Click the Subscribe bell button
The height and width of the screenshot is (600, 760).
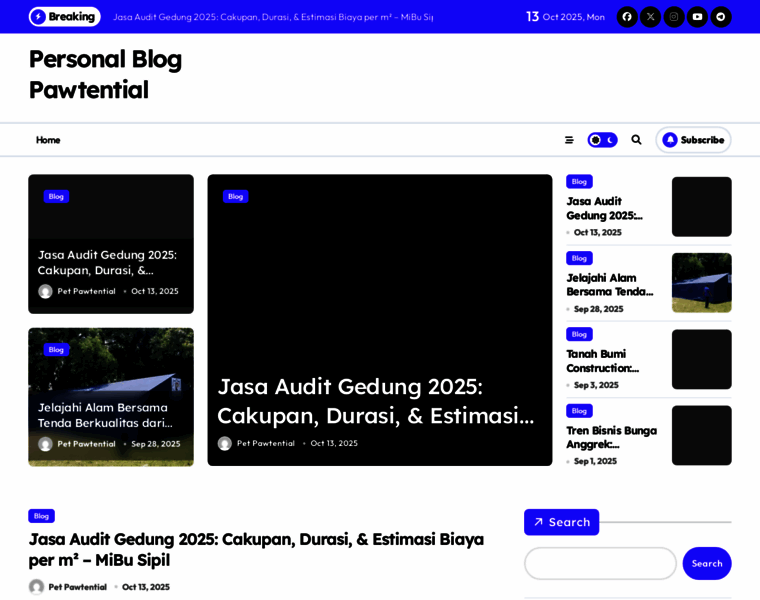[693, 140]
